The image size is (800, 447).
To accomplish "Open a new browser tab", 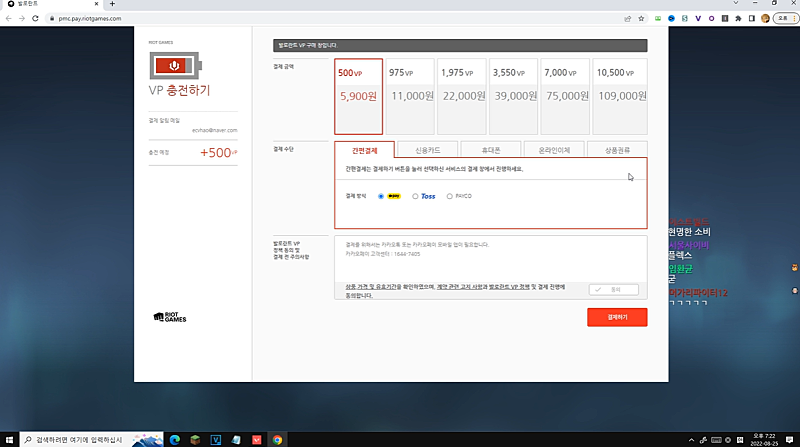I will click(112, 4).
